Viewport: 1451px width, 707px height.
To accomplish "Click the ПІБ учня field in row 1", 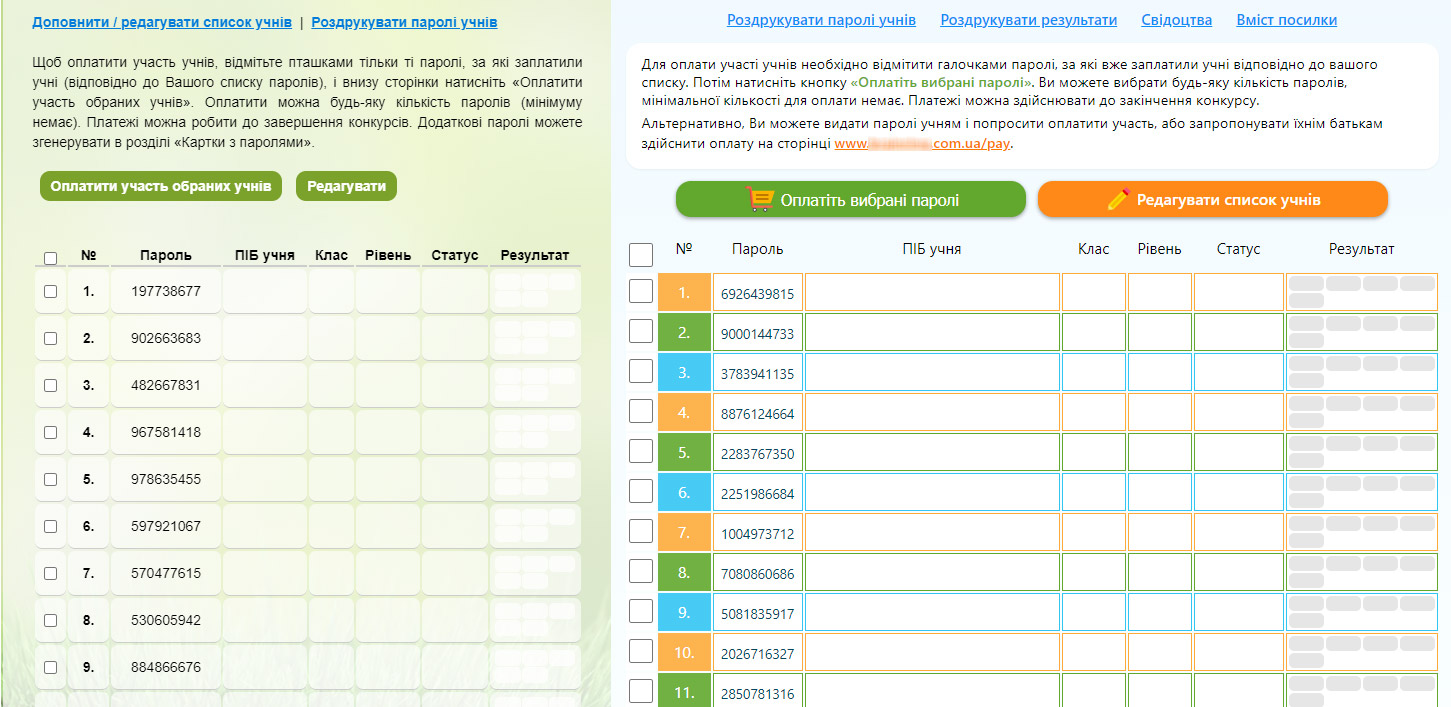I will point(932,293).
